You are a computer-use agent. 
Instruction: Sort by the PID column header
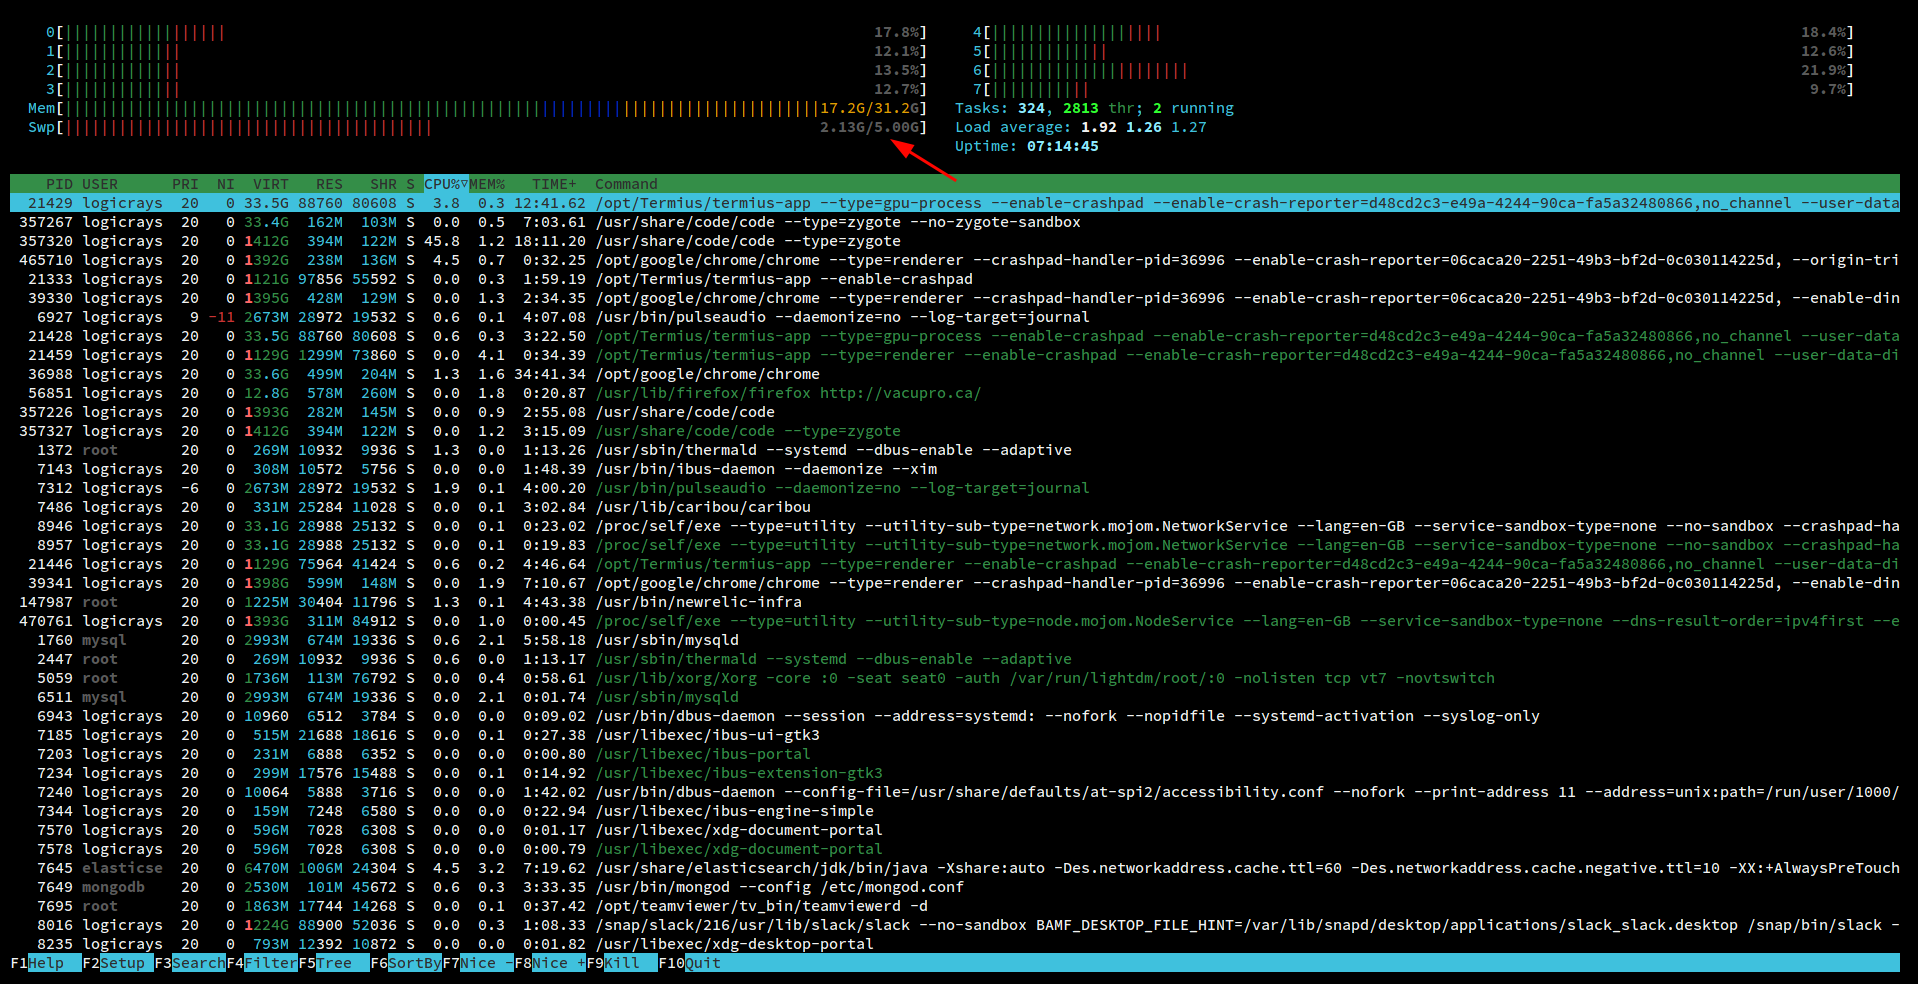coord(59,184)
